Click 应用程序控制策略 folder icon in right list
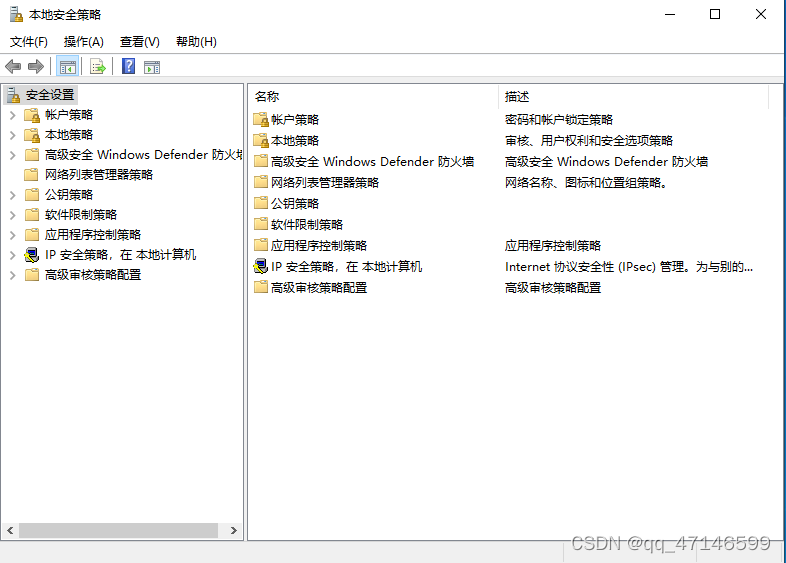This screenshot has width=786, height=563. [x=261, y=245]
